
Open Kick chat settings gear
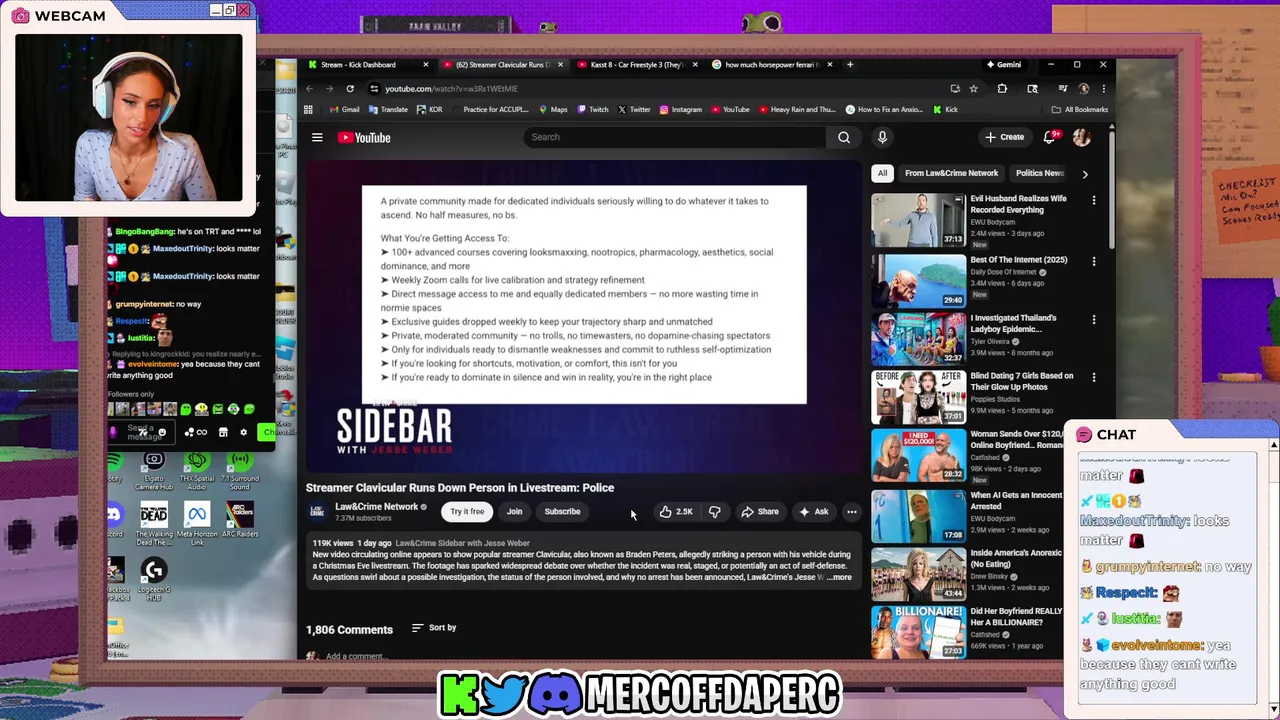click(243, 433)
